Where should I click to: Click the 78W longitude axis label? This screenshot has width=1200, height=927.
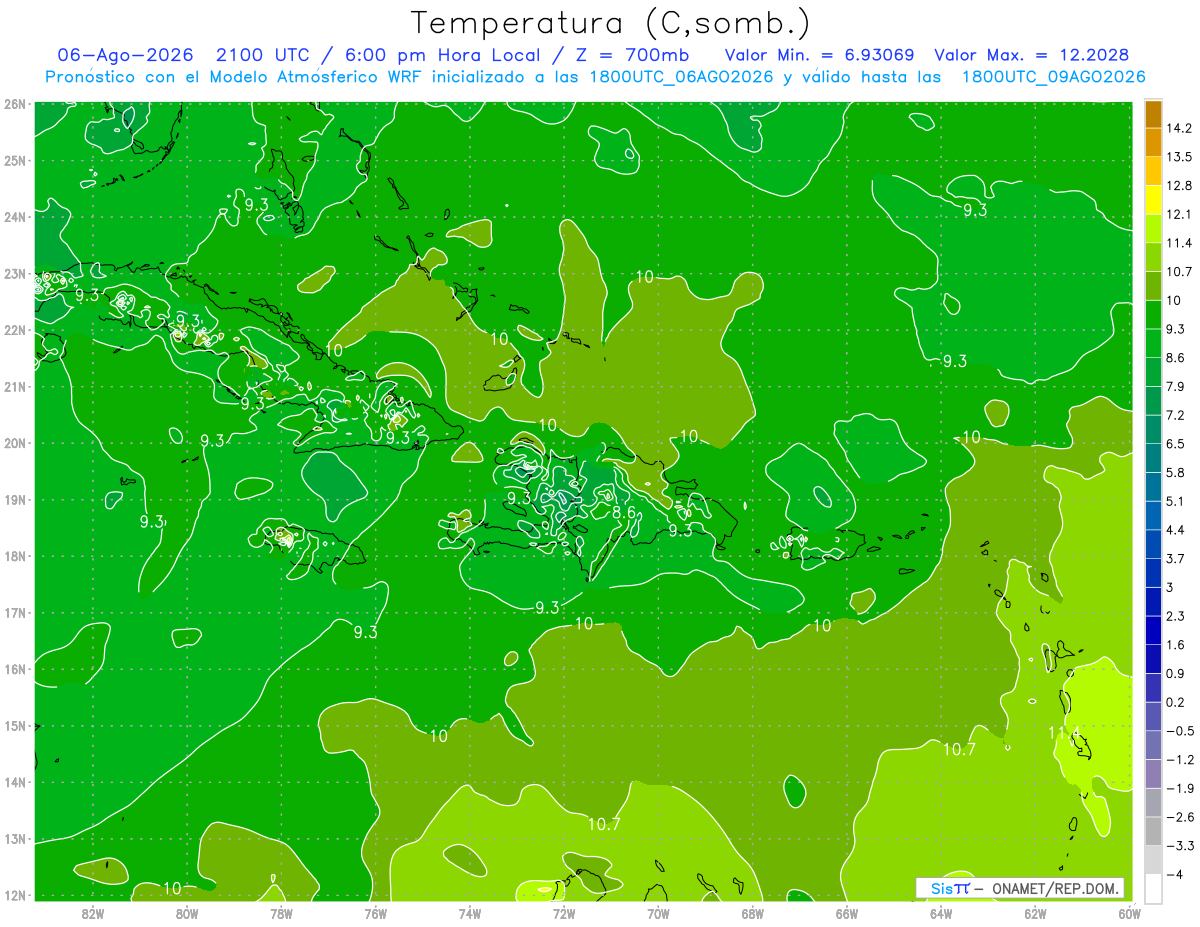pyautogui.click(x=281, y=914)
